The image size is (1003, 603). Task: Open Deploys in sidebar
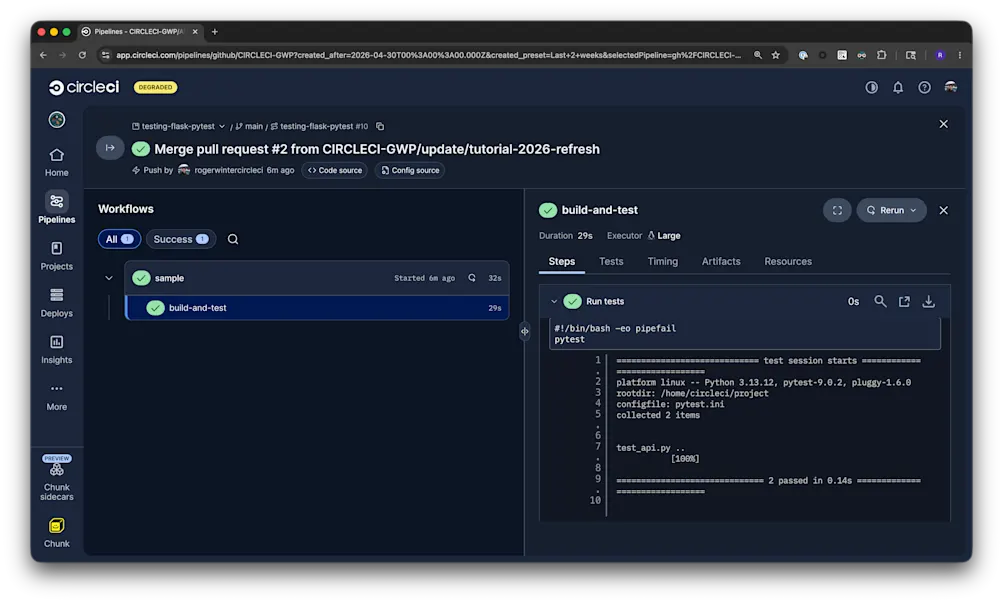(x=56, y=302)
